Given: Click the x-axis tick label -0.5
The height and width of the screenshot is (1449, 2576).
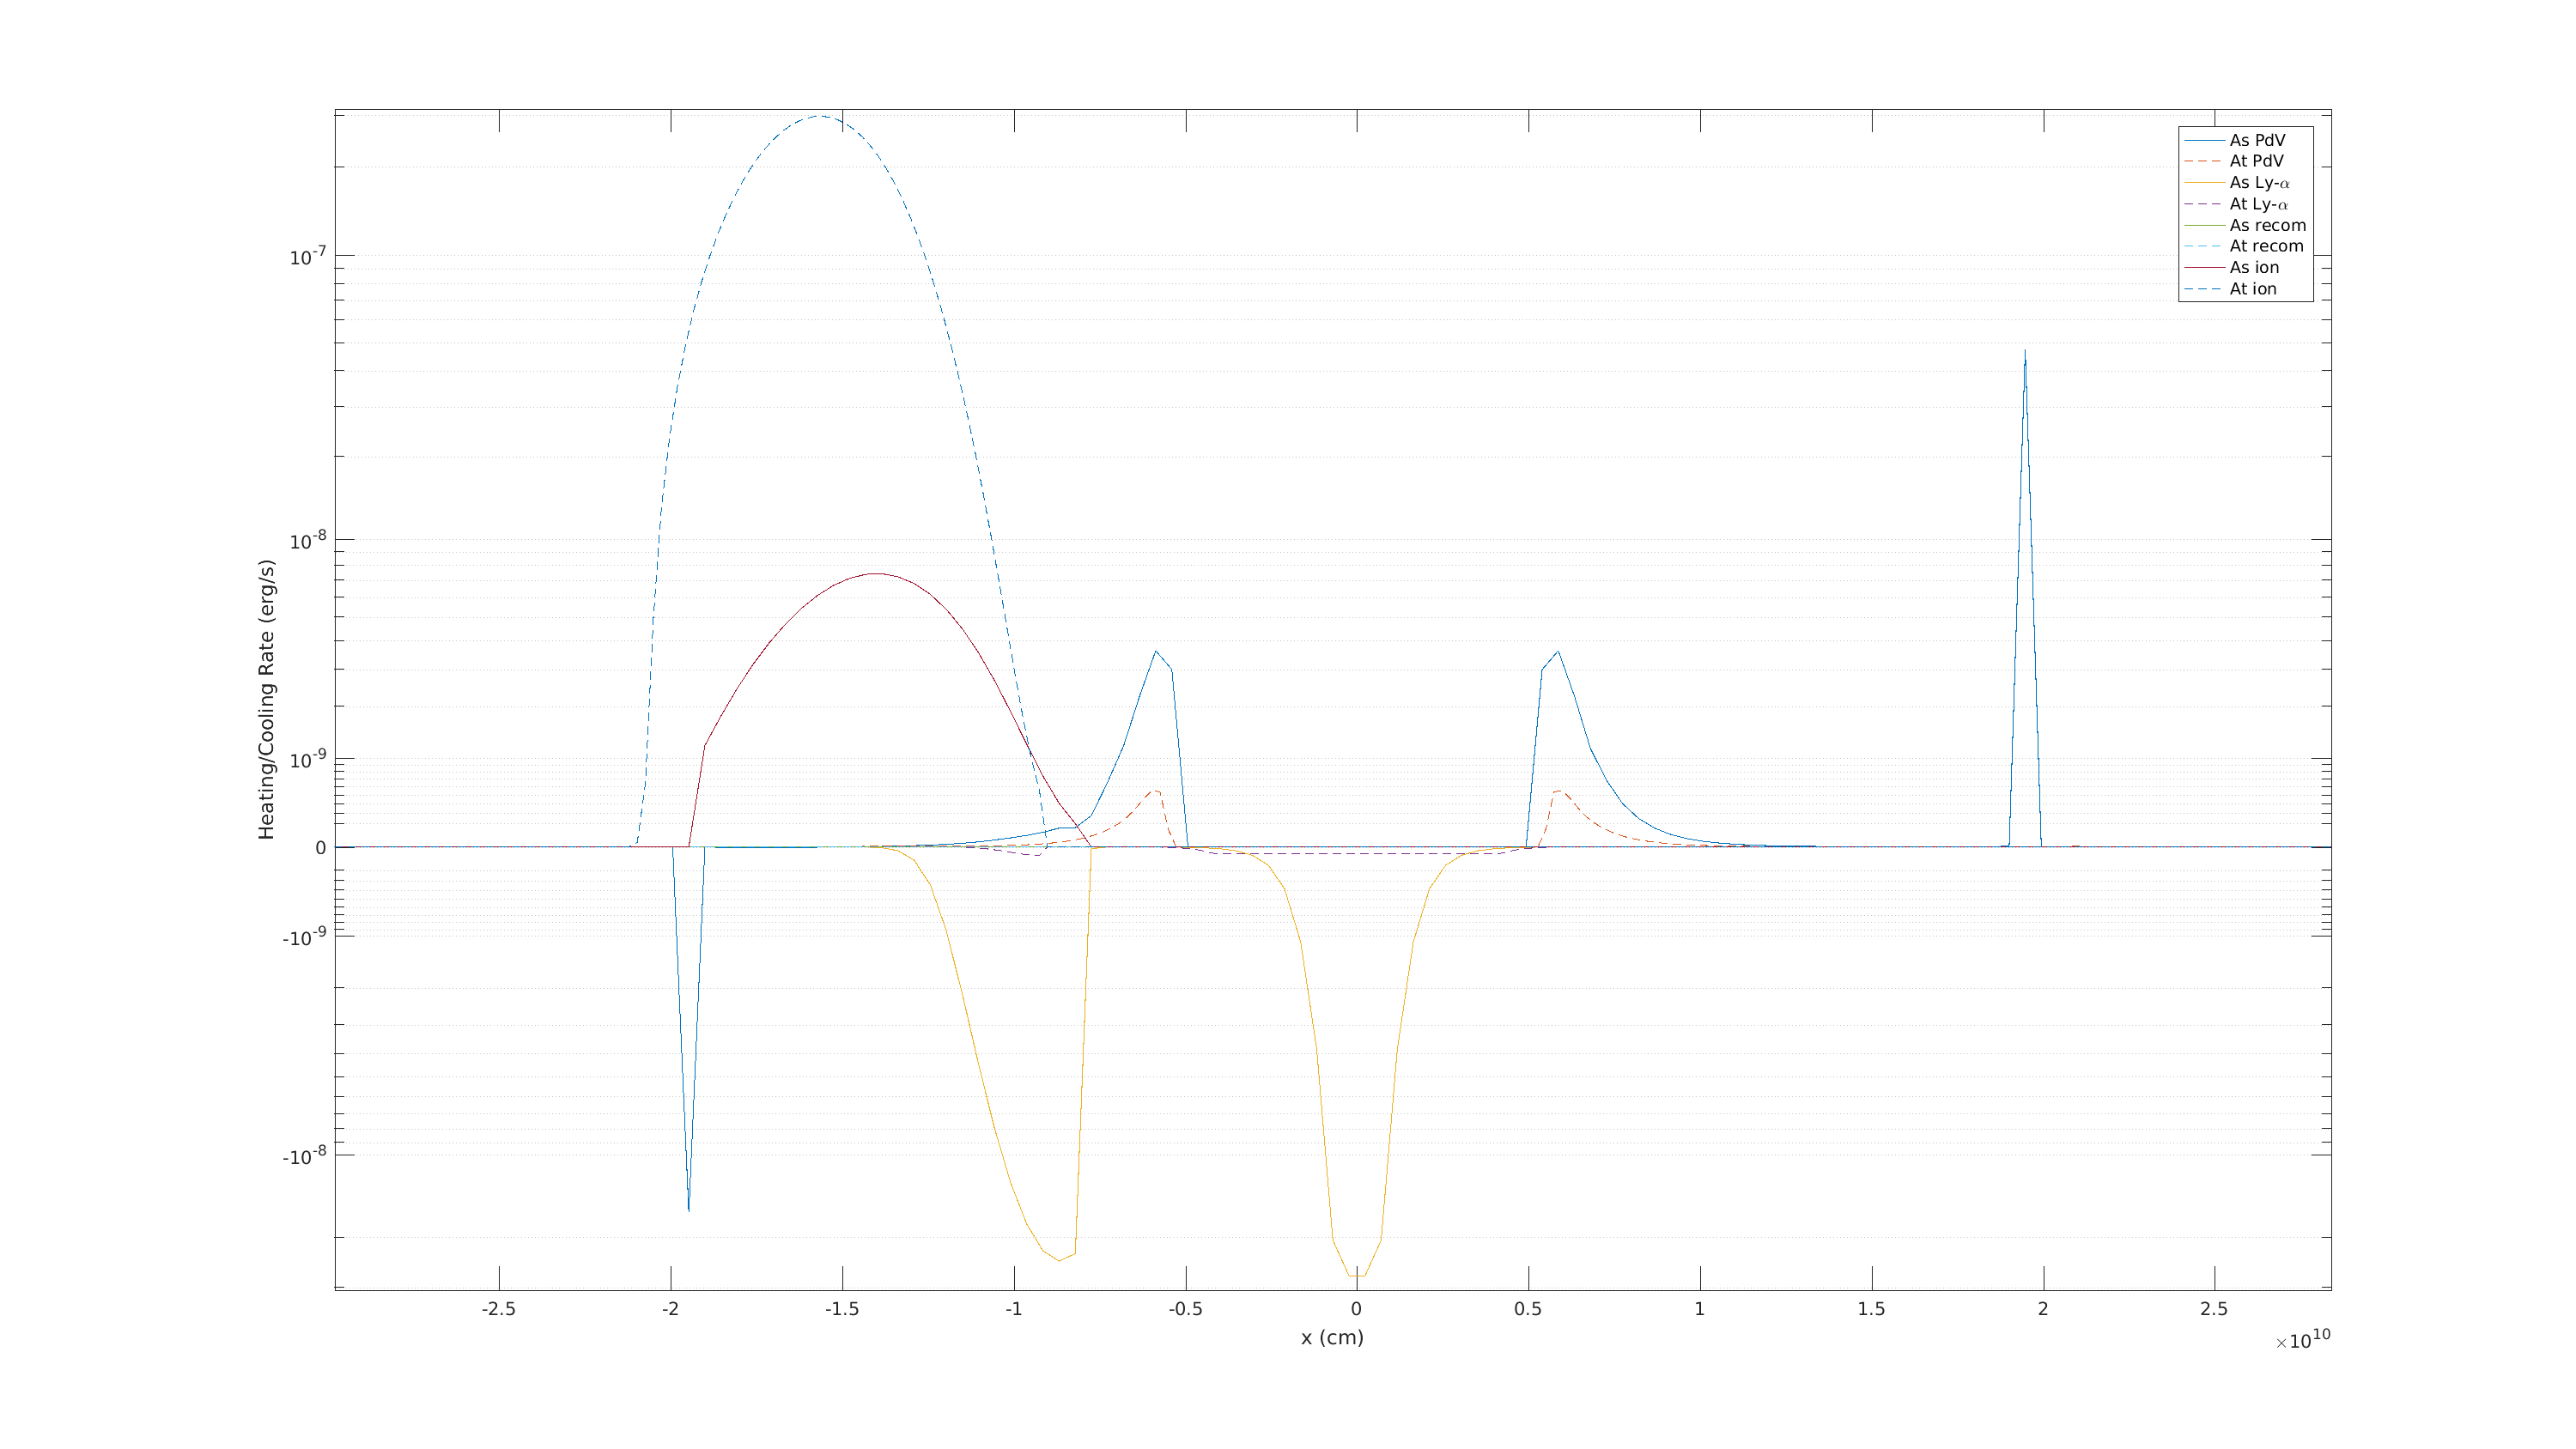Looking at the screenshot, I should (1185, 1309).
